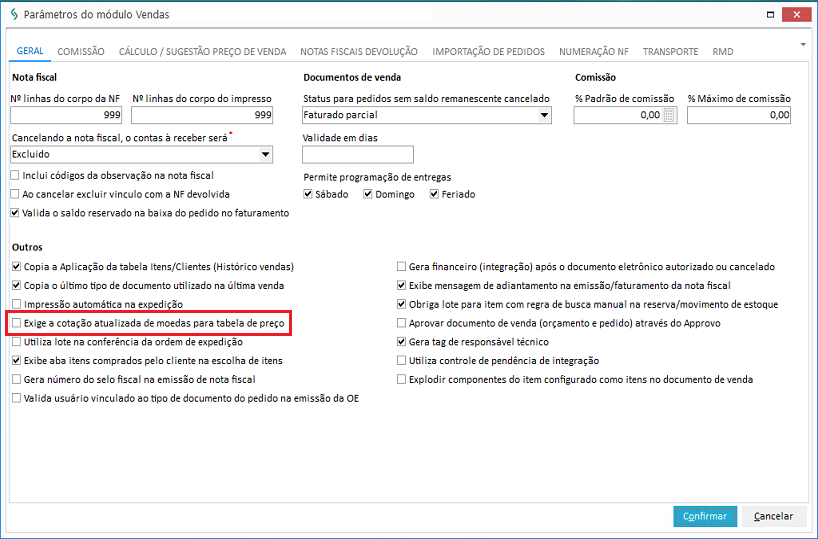Enable Exige a cotação atualizada de moedas
This screenshot has height=539, width=818.
click(15, 324)
